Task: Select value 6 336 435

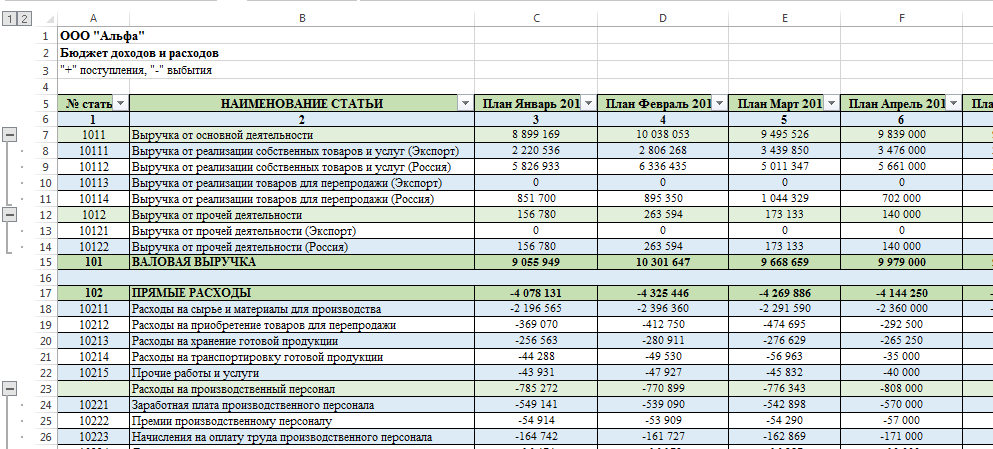Action: point(663,167)
